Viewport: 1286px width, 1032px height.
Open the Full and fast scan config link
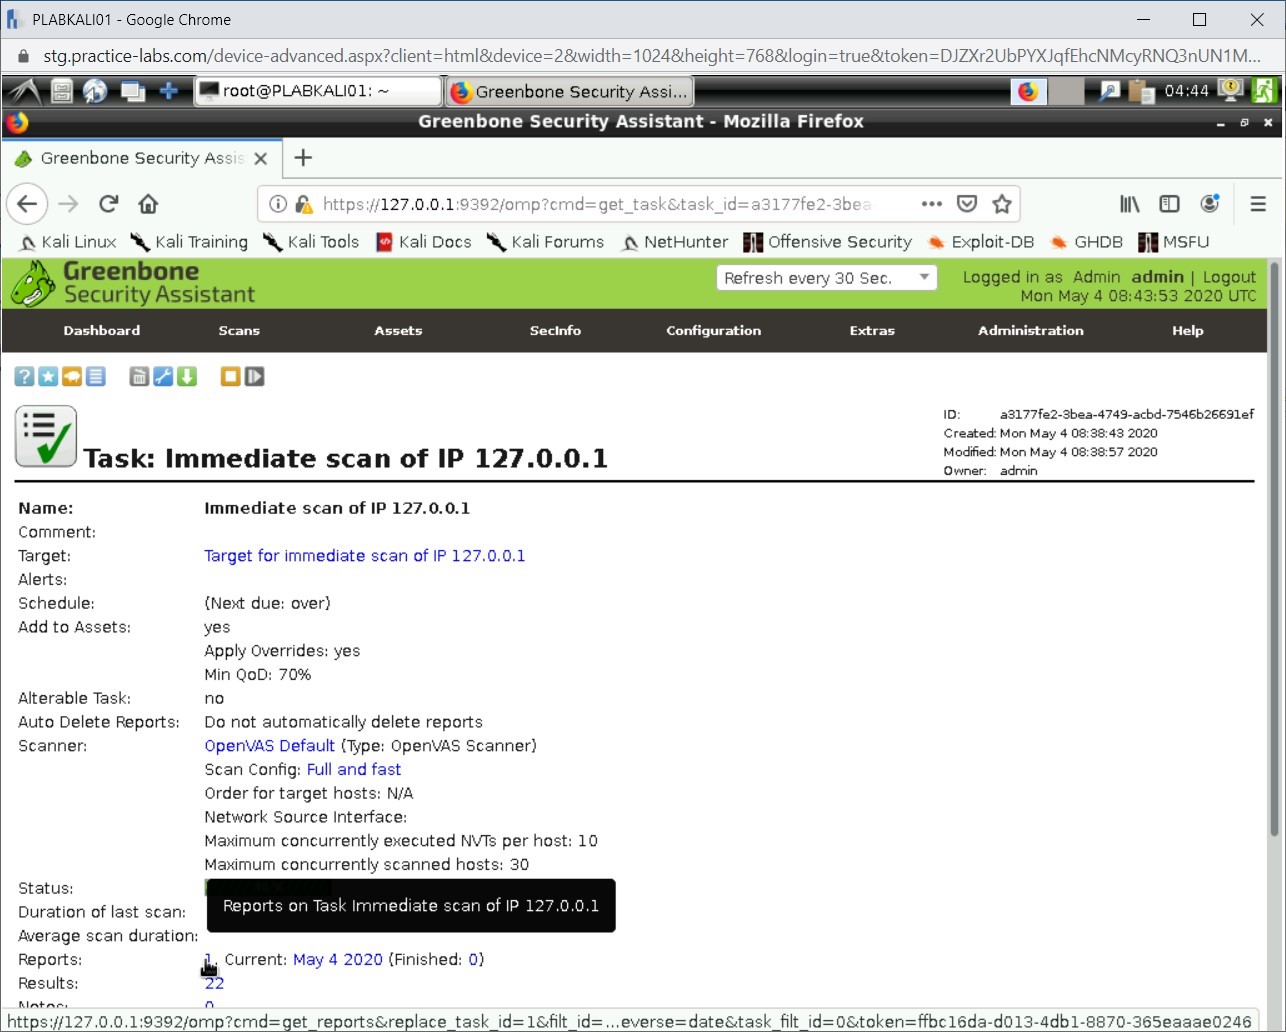pos(354,770)
